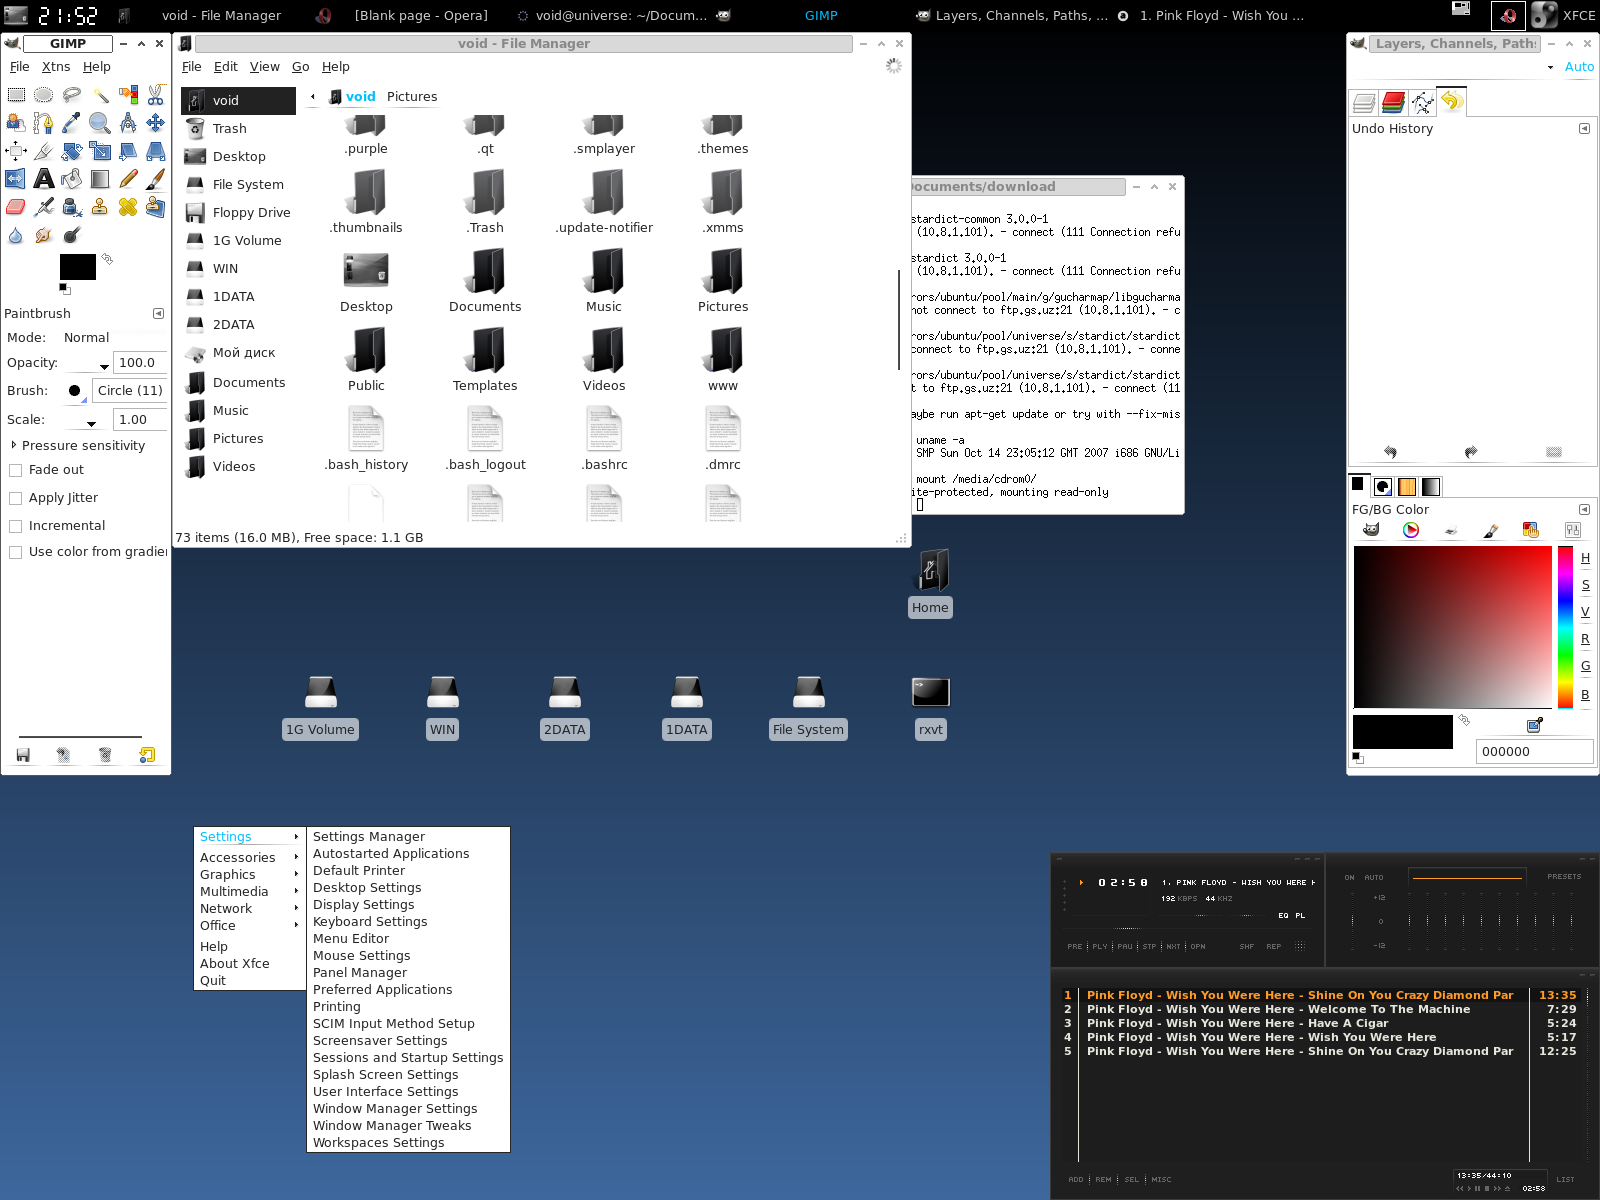
Task: Toggle equalizer AUTO button
Action: (x=1374, y=877)
